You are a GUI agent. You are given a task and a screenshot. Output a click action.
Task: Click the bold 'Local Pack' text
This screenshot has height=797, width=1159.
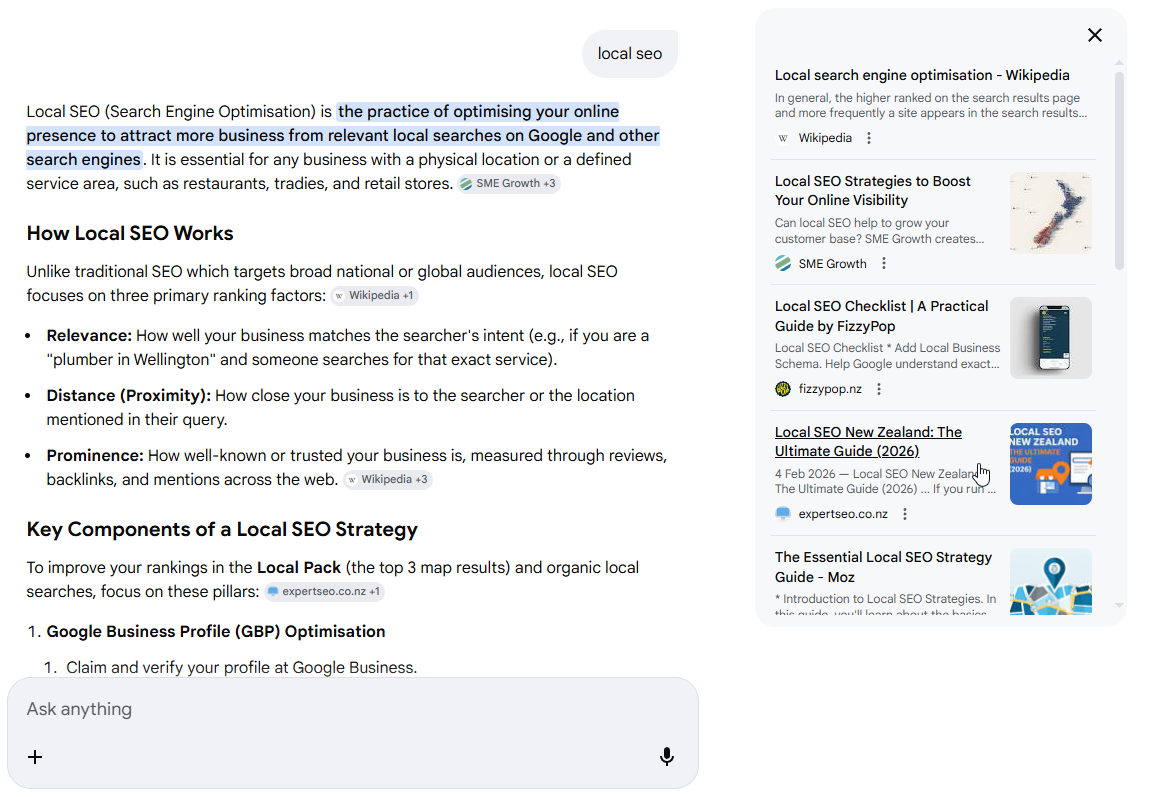pos(299,568)
